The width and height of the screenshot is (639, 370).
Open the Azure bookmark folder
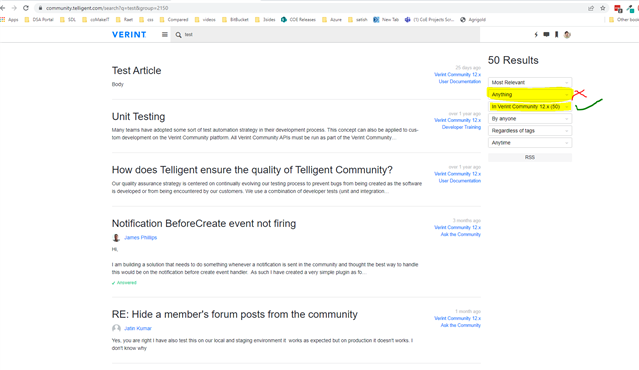tap(332, 20)
